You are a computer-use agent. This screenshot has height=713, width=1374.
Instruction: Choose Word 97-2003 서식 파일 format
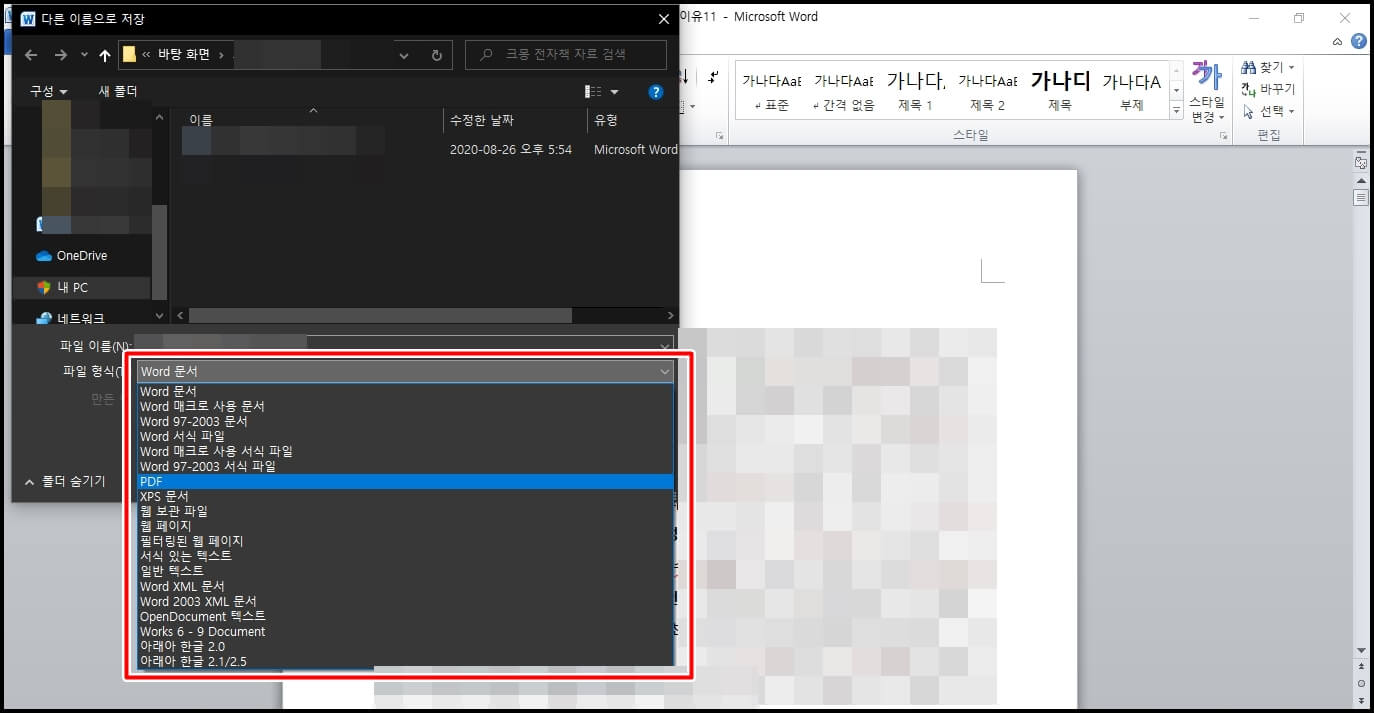click(x=405, y=466)
